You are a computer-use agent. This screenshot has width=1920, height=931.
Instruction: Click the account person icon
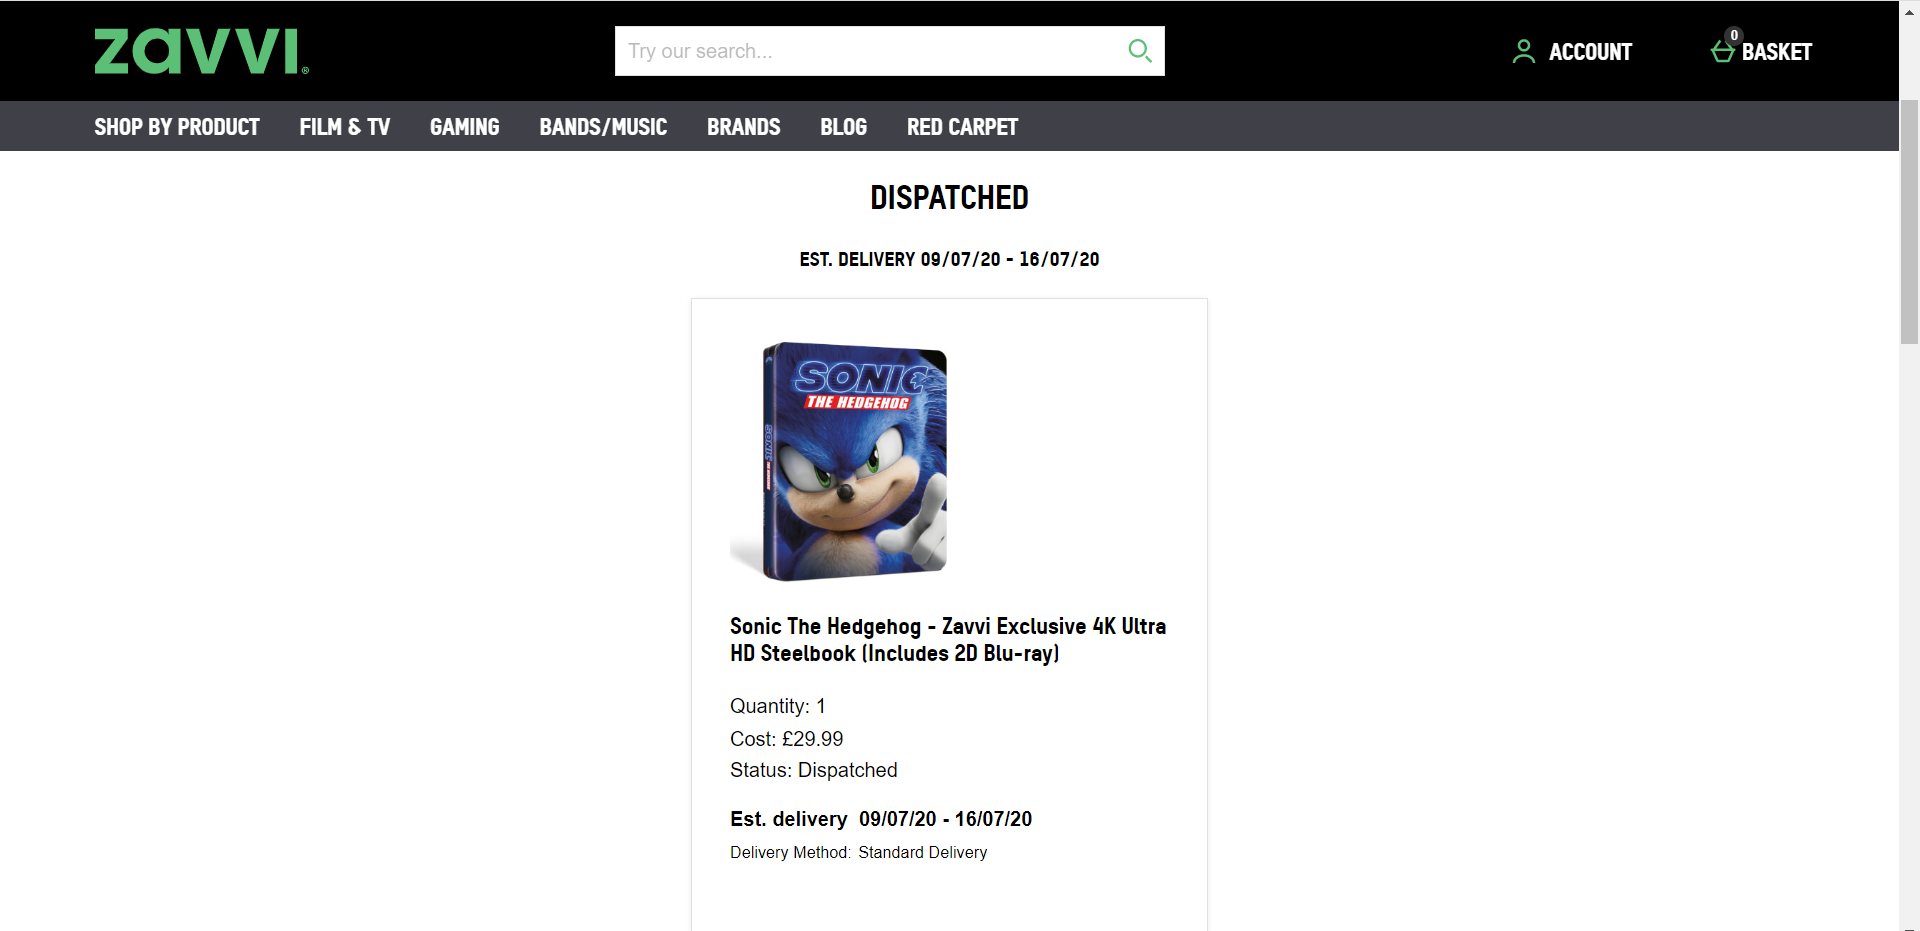1523,51
